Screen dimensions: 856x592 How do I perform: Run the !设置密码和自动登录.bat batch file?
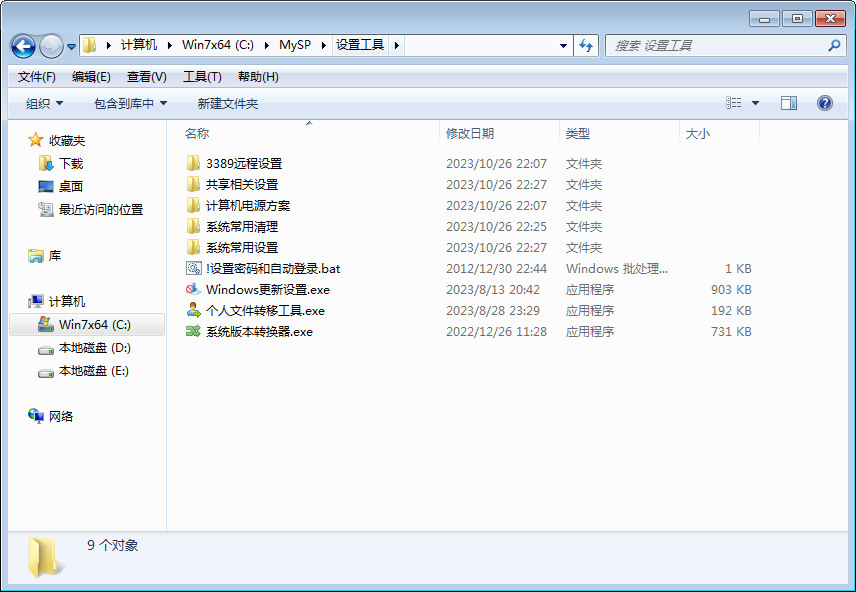[x=260, y=268]
